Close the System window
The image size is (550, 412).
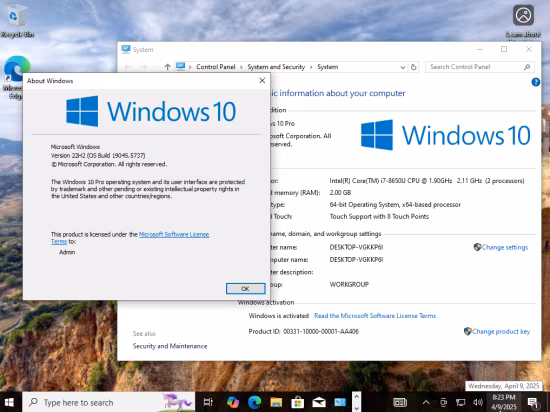click(529, 49)
